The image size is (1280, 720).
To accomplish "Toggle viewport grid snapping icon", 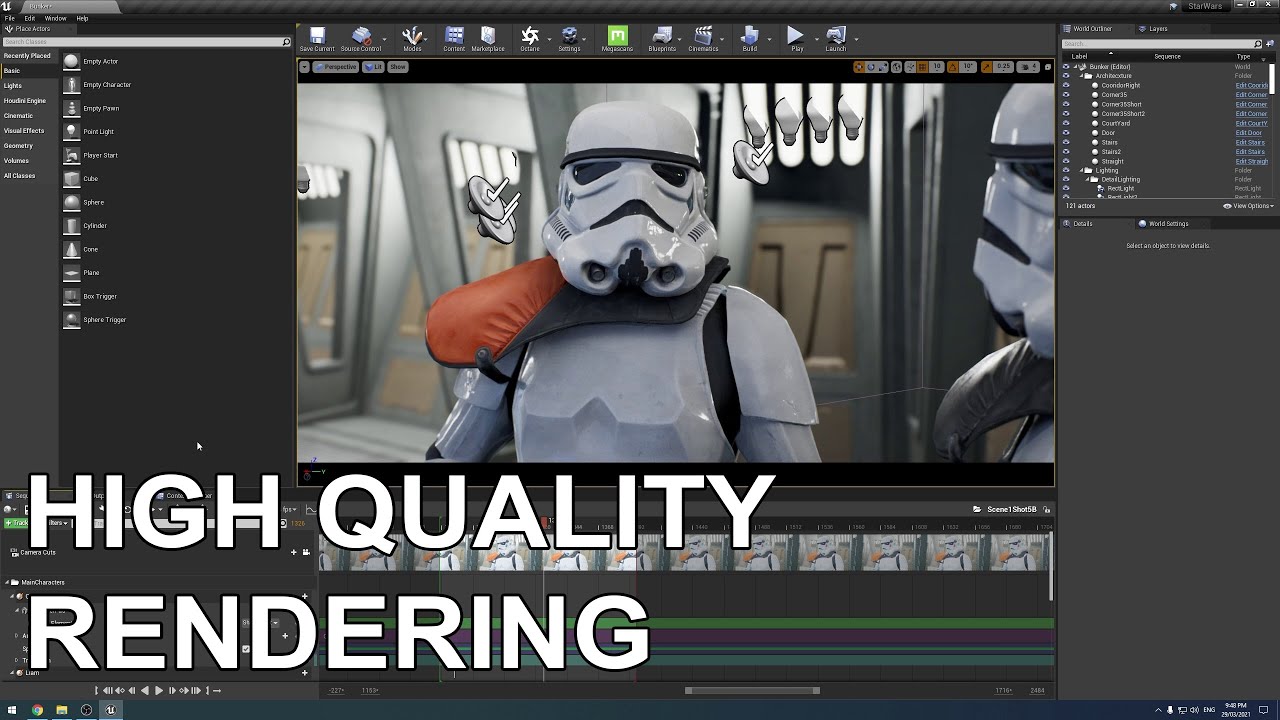I will coord(924,67).
